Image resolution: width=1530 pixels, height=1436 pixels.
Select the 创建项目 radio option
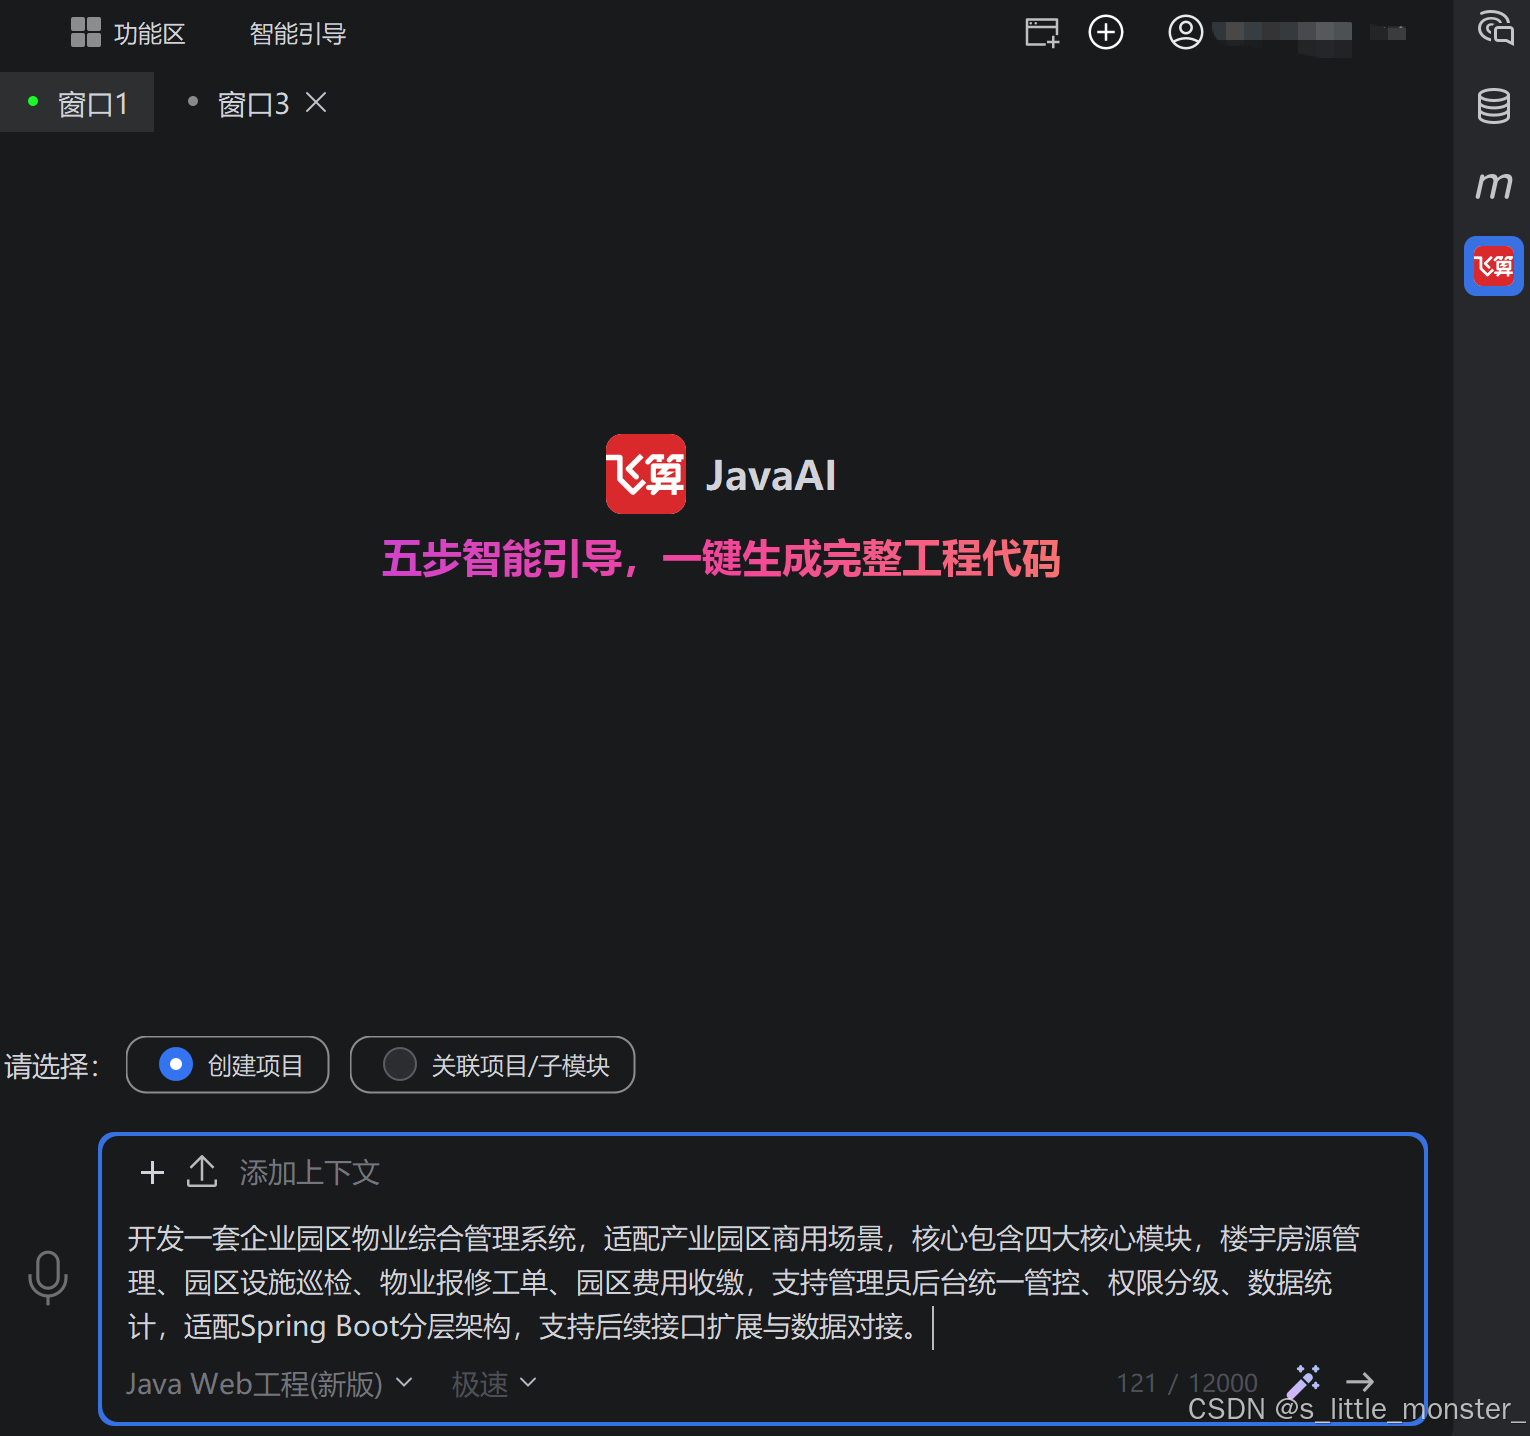coord(228,1065)
